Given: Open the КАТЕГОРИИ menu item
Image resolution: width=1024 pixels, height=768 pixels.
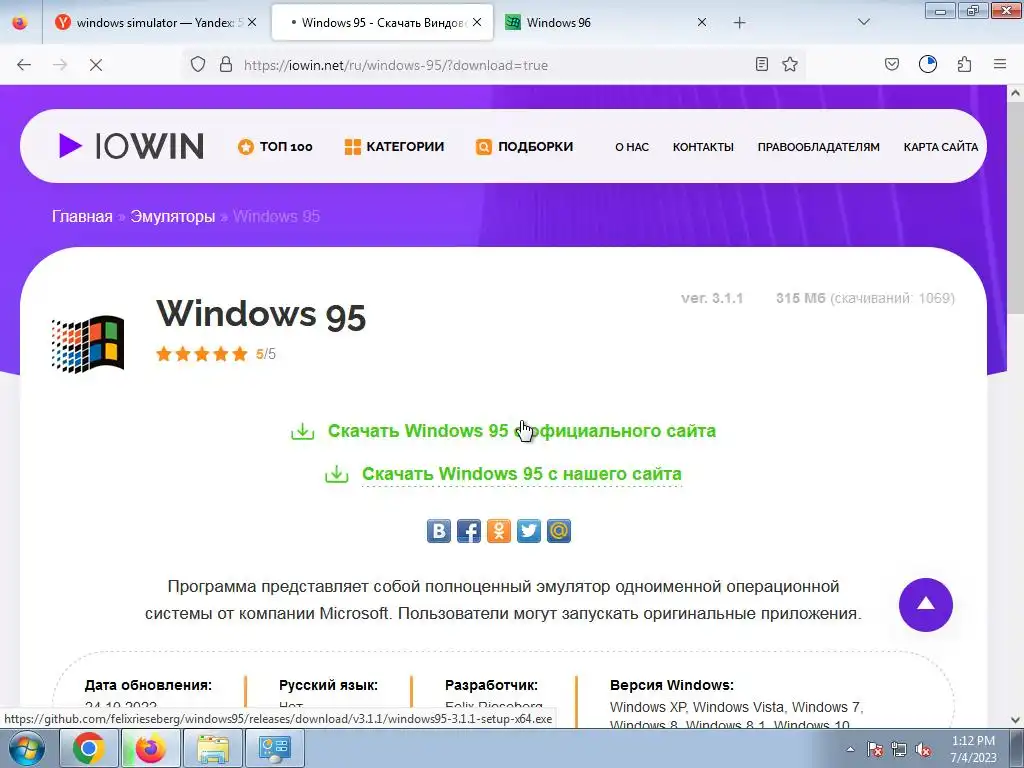Looking at the screenshot, I should click(394, 147).
